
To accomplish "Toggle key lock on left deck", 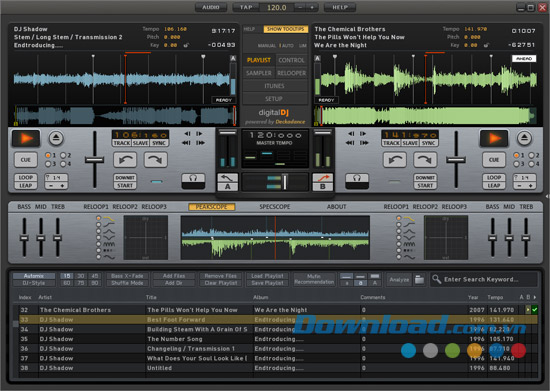I will coord(186,45).
